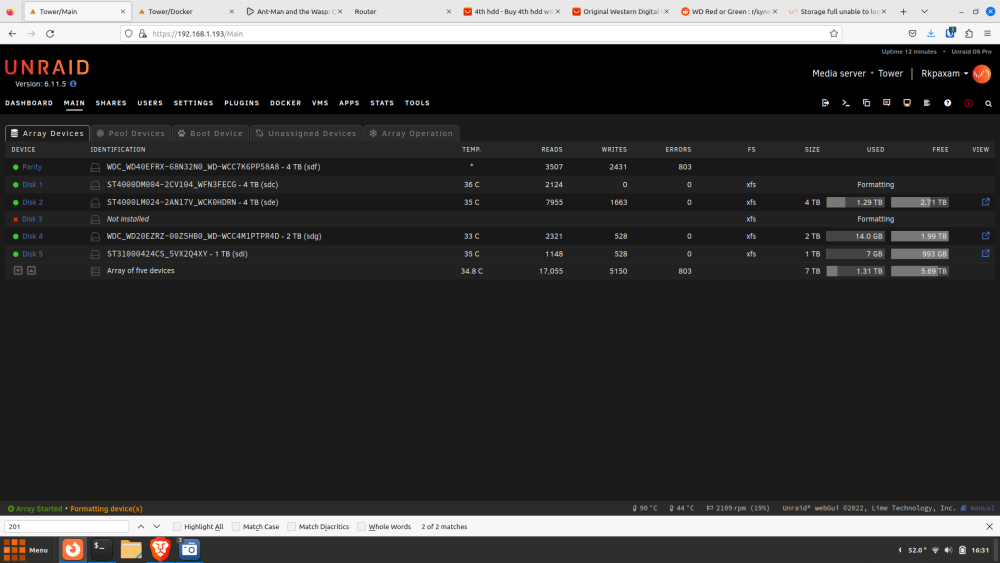Viewport: 1000px width, 563px height.
Task: Switch to the Array Operation tab
Action: (x=411, y=133)
